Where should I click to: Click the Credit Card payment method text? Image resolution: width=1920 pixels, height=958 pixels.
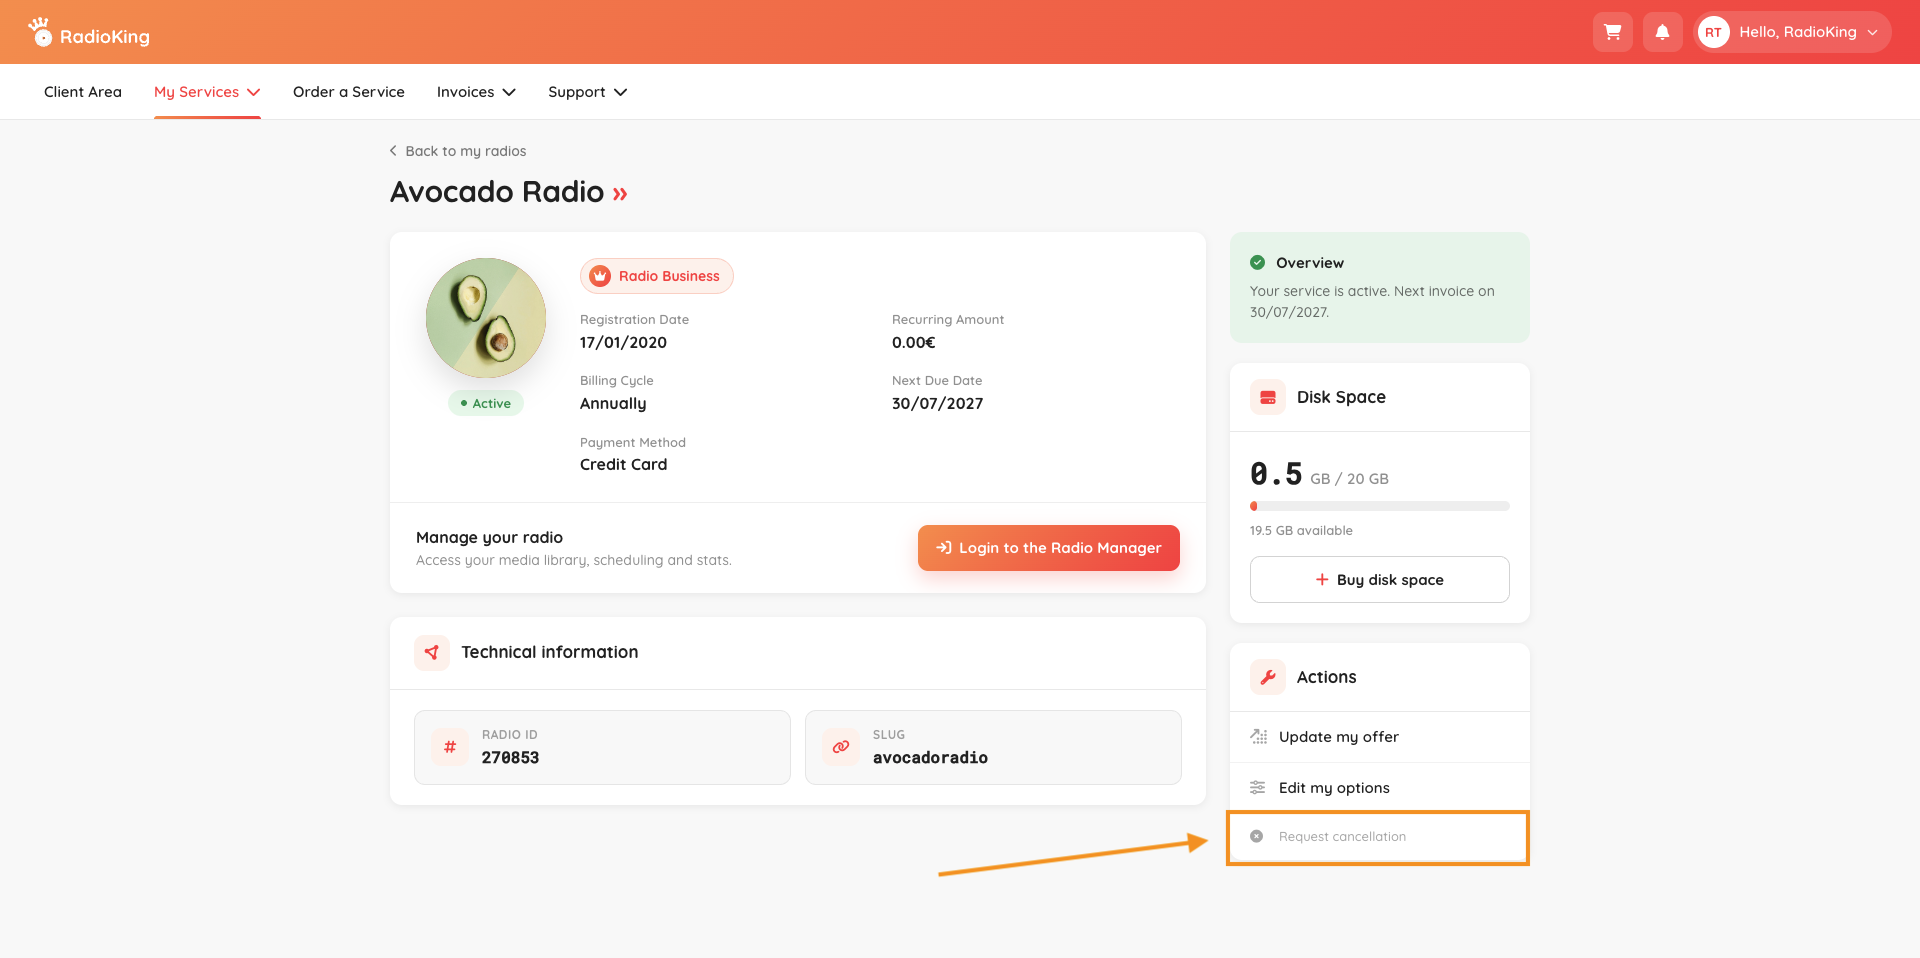[x=623, y=465]
